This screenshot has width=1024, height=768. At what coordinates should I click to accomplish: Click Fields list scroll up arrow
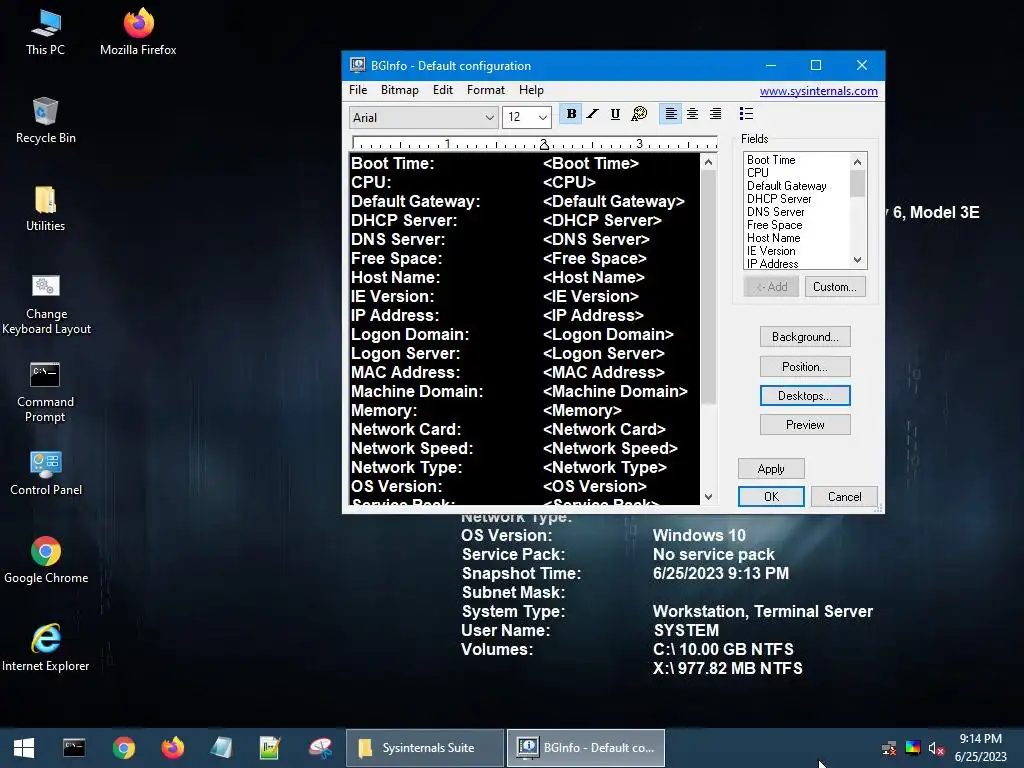click(x=857, y=162)
